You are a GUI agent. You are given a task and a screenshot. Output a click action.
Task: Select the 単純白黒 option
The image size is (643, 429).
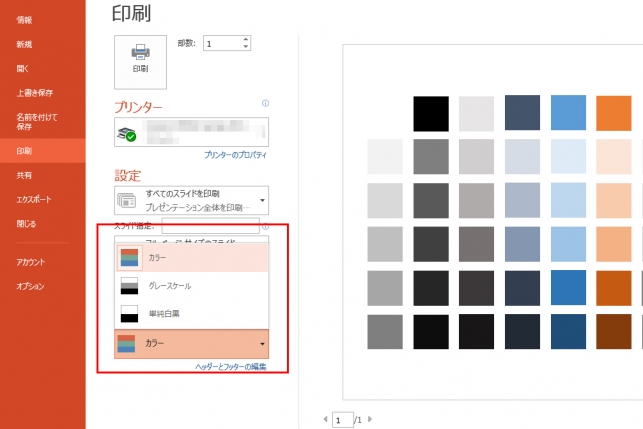click(x=192, y=314)
